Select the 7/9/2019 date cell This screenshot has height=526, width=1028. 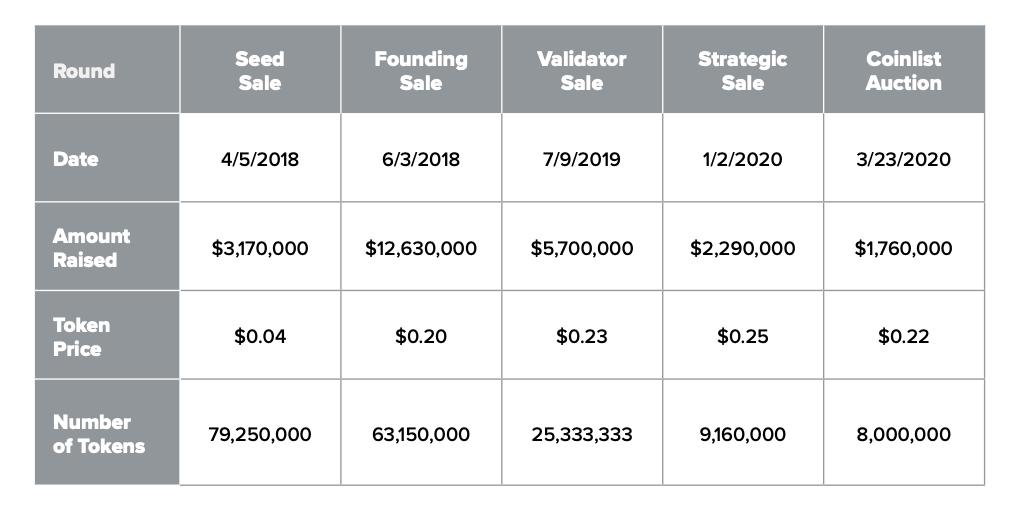[582, 159]
